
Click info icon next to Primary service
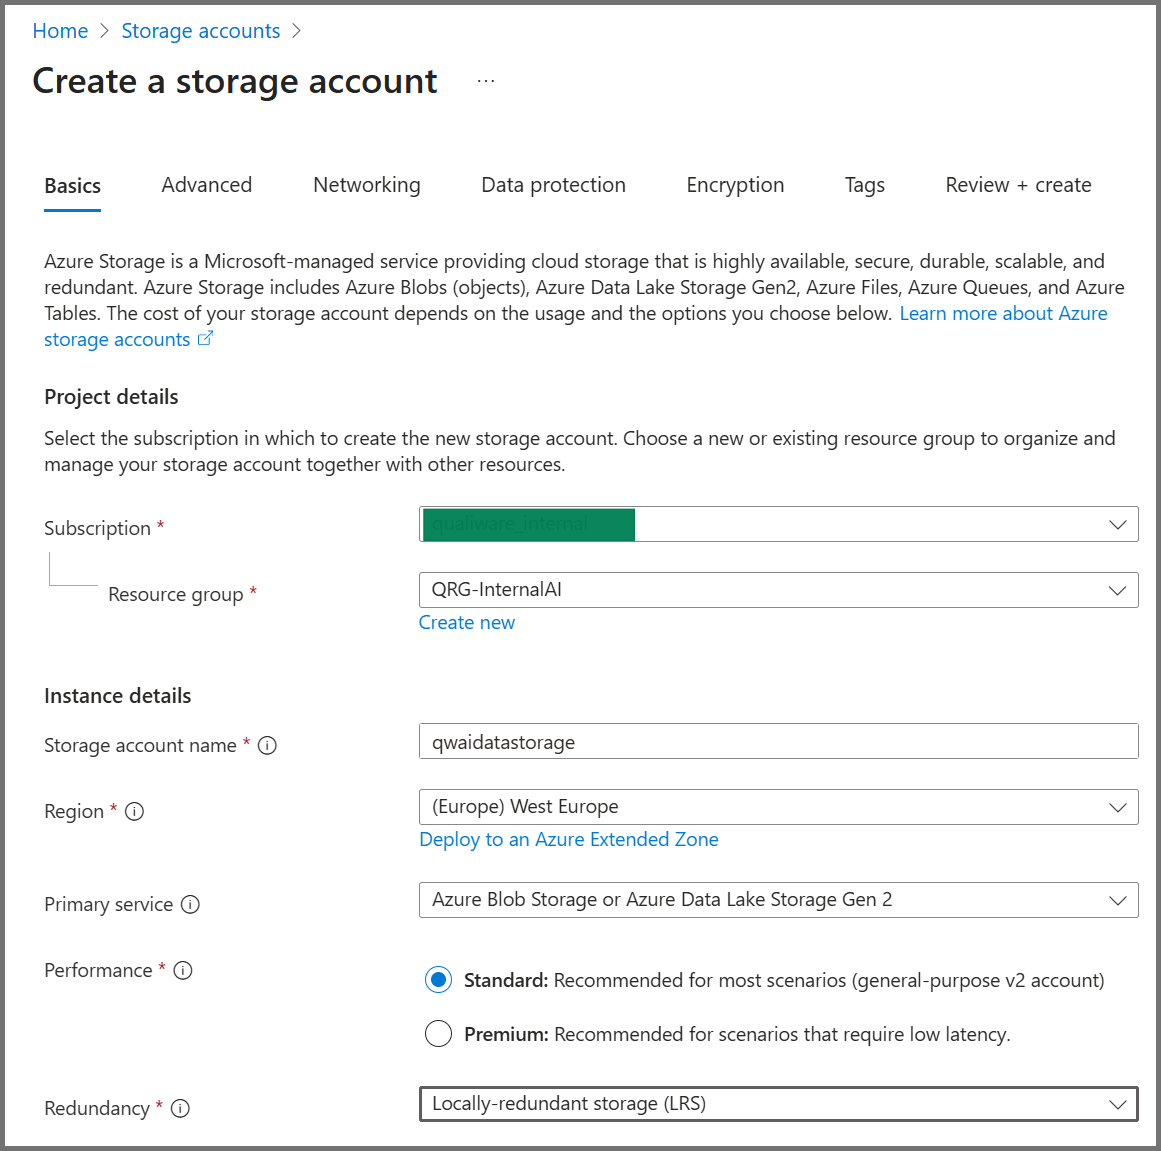tap(190, 904)
